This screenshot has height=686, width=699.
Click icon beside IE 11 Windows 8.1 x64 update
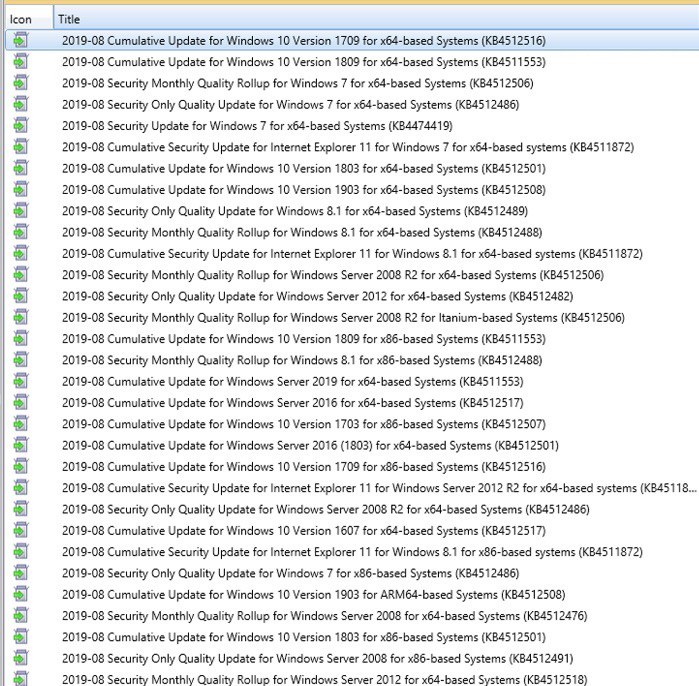coord(21,254)
